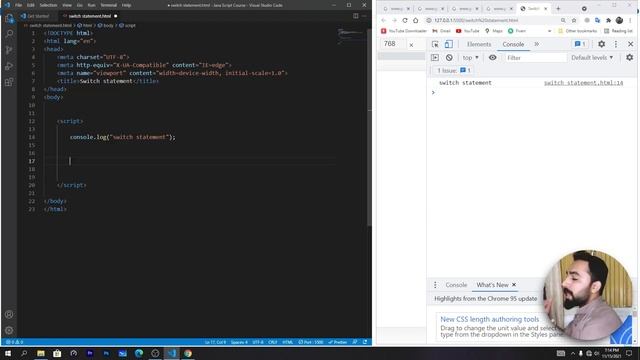
Task: Click the script breadcrumb in VS Code
Action: (x=127, y=25)
